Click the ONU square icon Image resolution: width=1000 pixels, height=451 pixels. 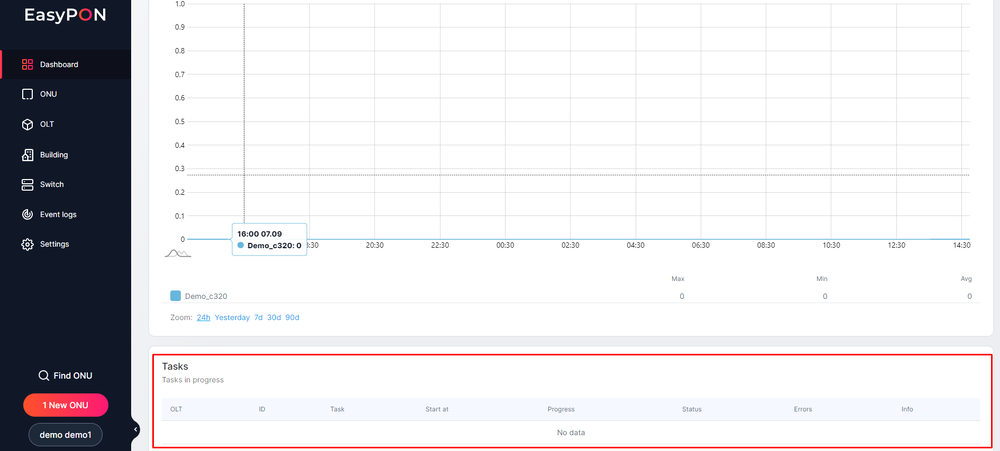(28, 95)
